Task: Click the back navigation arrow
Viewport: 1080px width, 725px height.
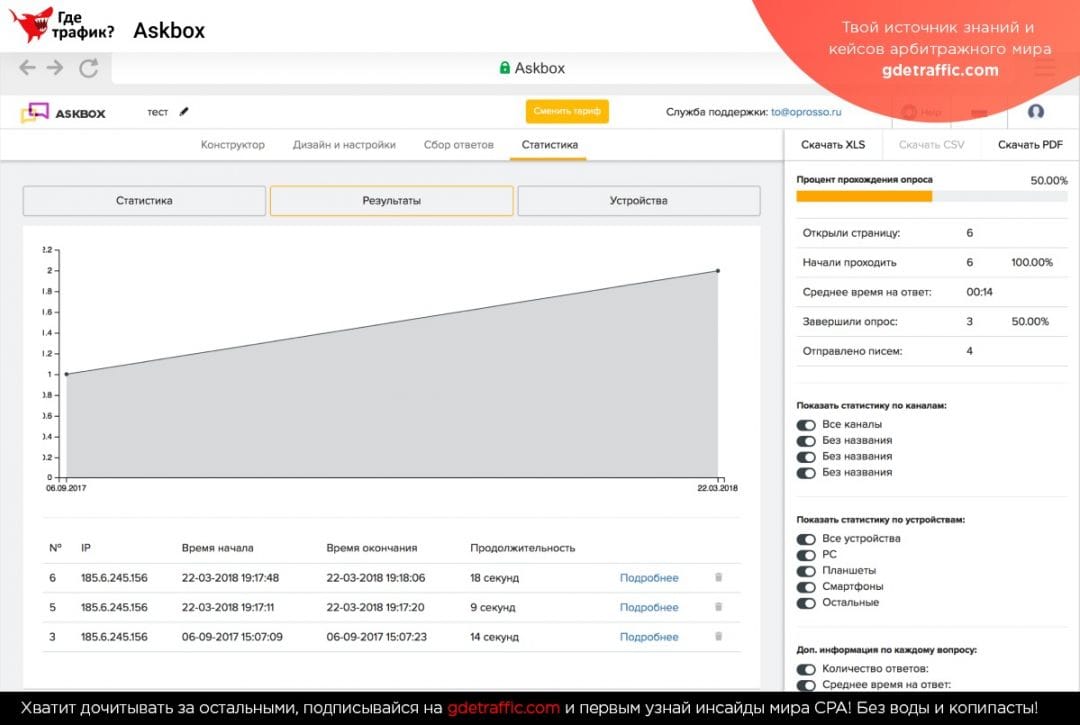Action: (25, 68)
